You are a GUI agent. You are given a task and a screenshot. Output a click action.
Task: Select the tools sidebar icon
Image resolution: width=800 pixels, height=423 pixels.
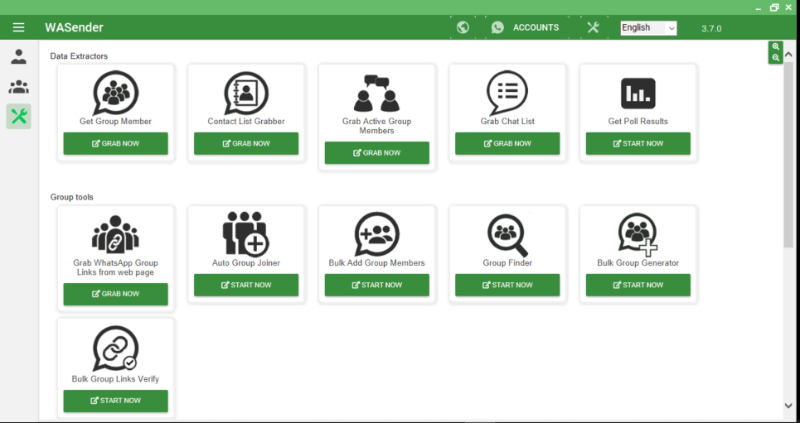pyautogui.click(x=19, y=117)
